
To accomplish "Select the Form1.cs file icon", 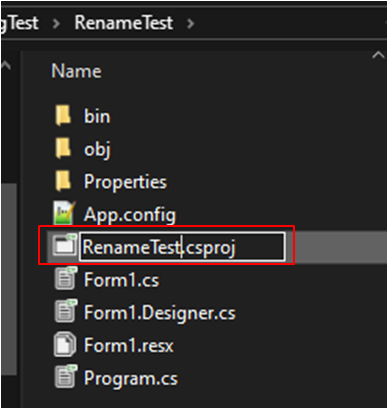I will click(66, 279).
